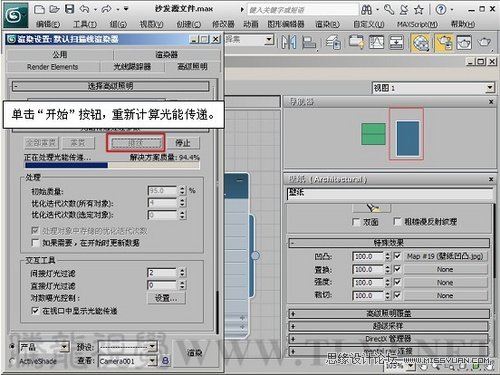Click the Open file folder icon
Image resolution: width=500 pixels, height=375 pixels.
click(54, 9)
